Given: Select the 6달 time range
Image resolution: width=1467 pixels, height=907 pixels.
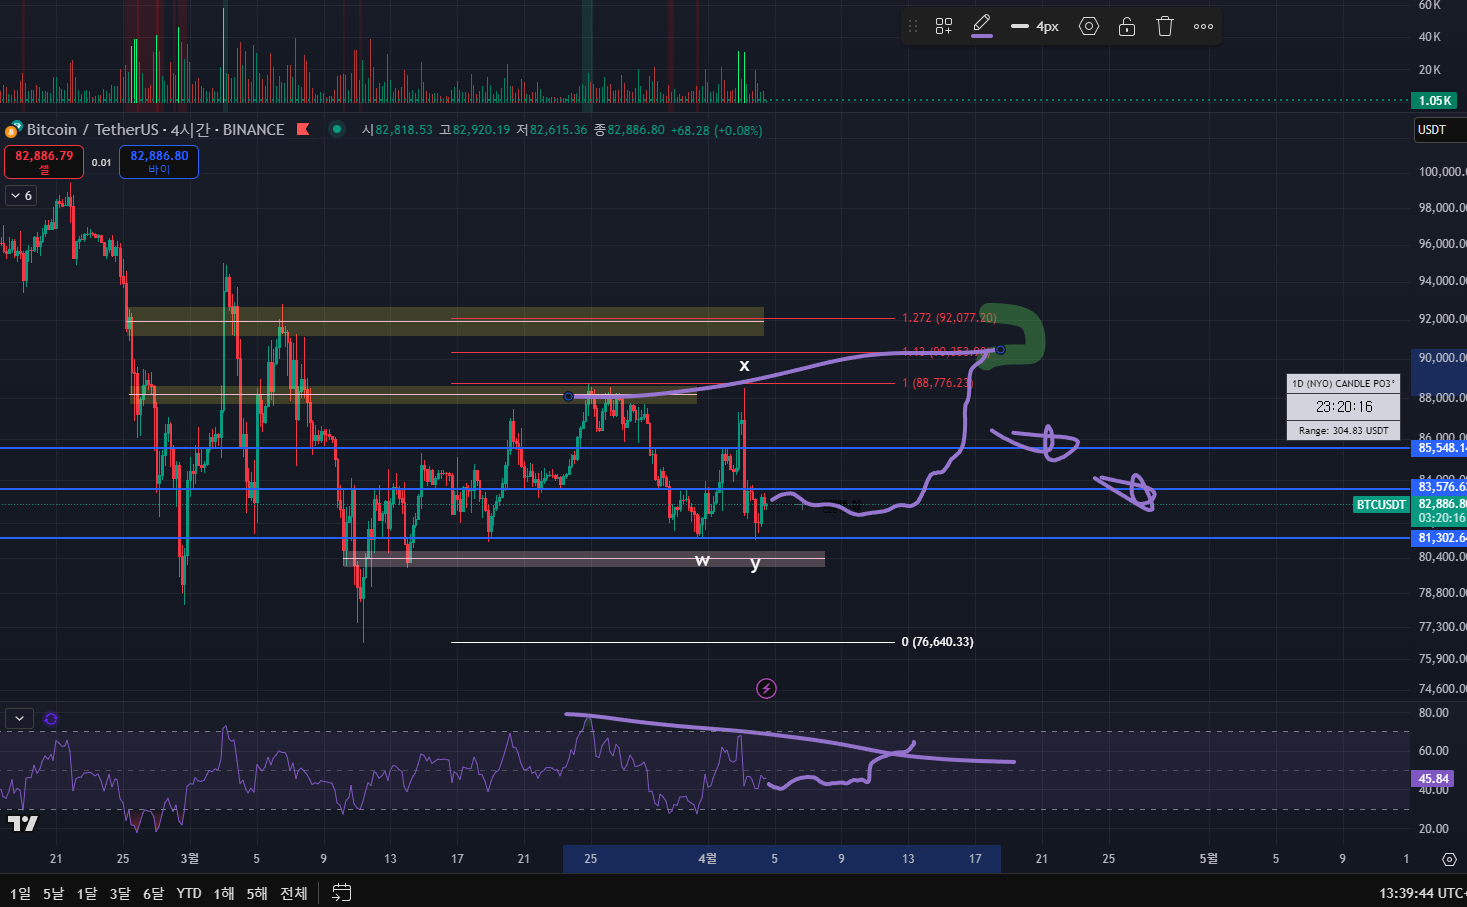Looking at the screenshot, I should click(153, 893).
